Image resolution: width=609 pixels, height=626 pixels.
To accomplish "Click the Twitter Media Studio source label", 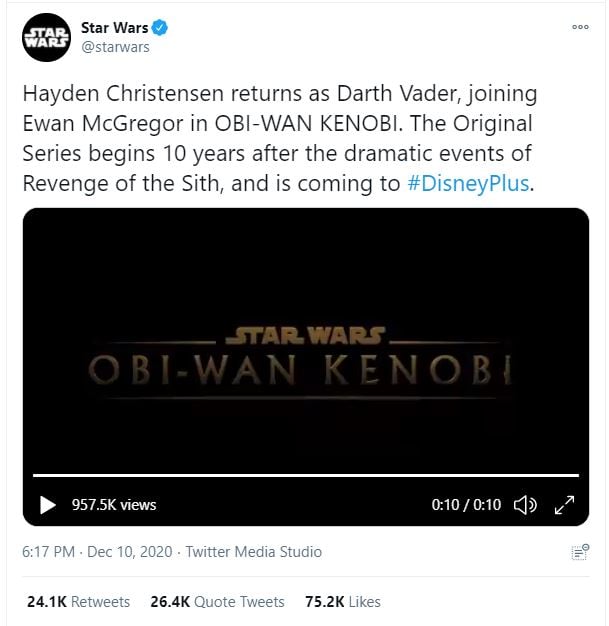I will click(x=254, y=552).
